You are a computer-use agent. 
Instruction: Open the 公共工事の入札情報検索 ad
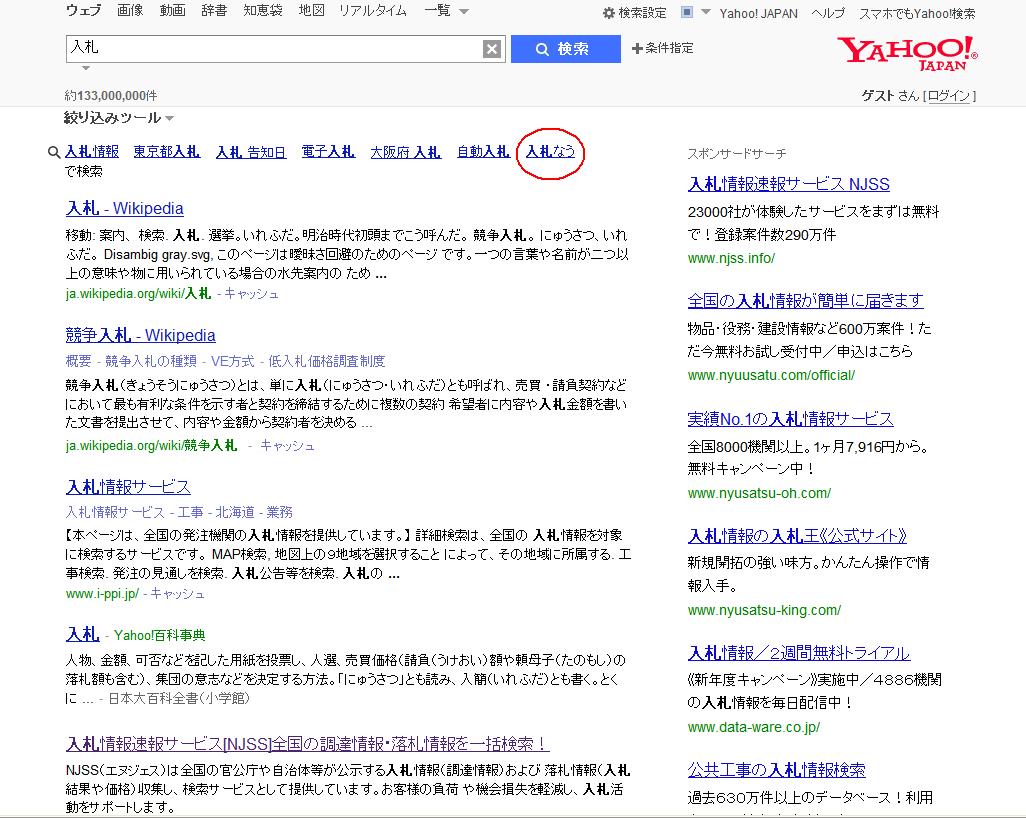point(777,770)
